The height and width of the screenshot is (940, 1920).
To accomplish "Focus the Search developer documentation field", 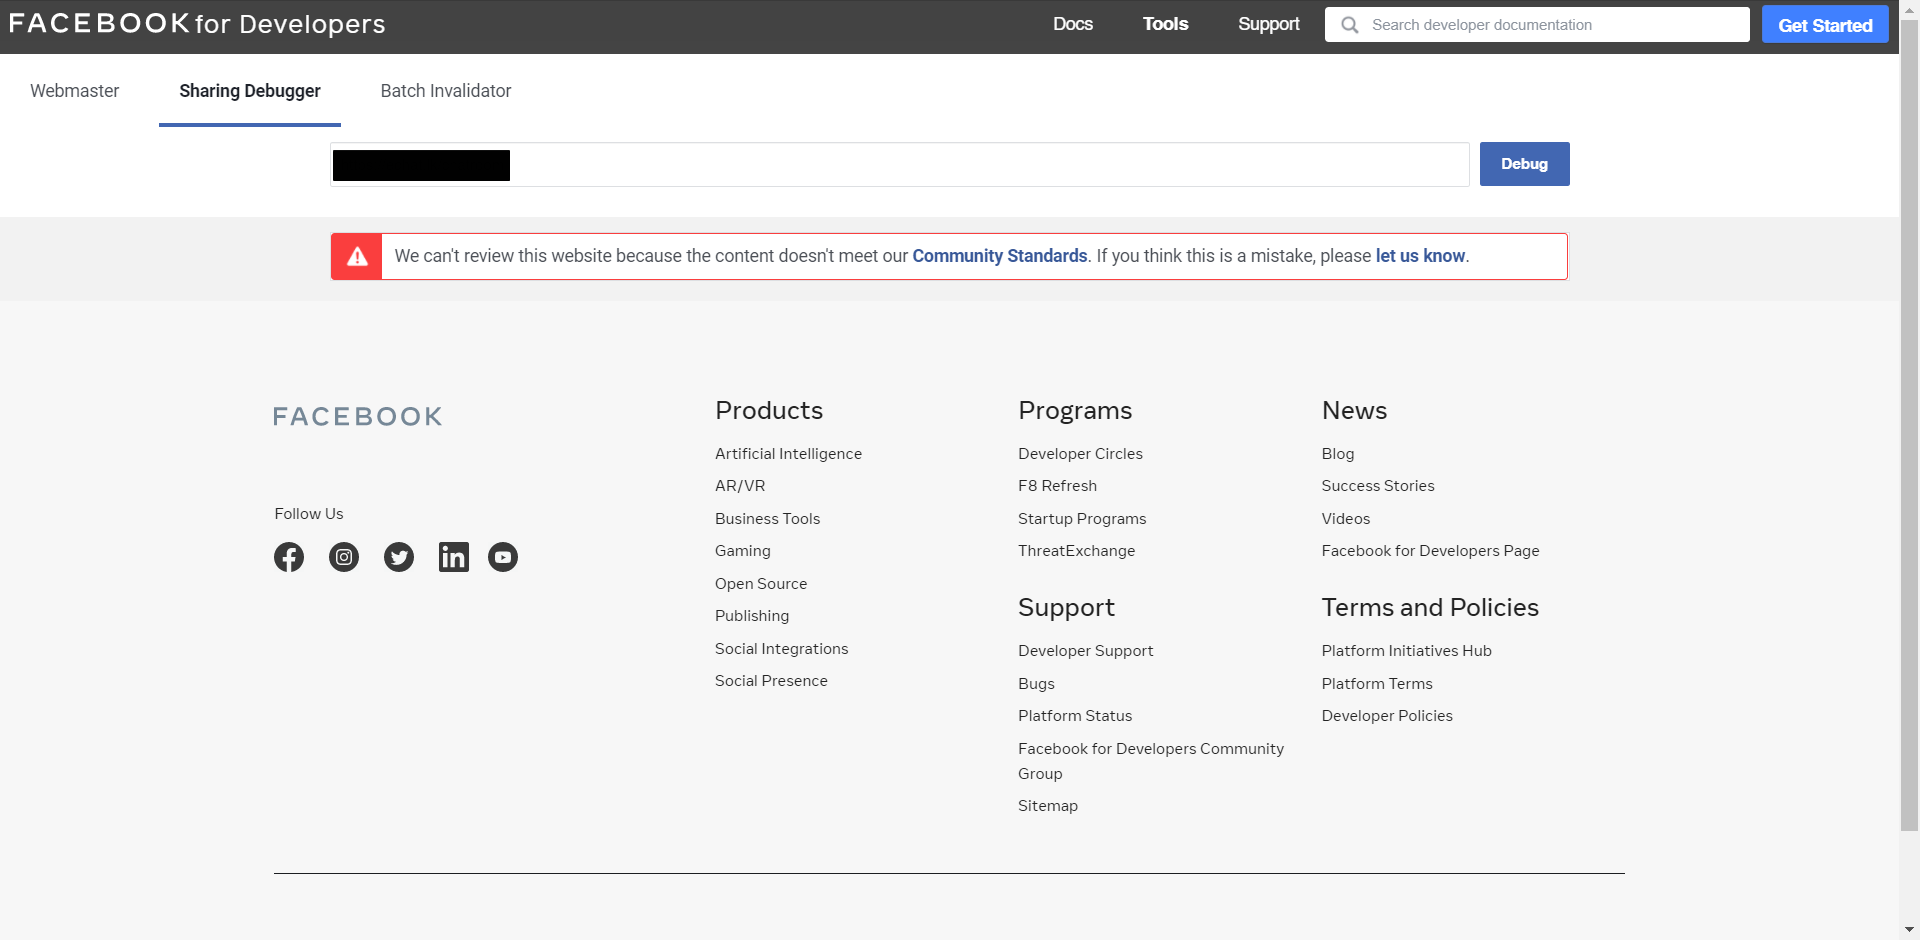I will (x=1537, y=25).
